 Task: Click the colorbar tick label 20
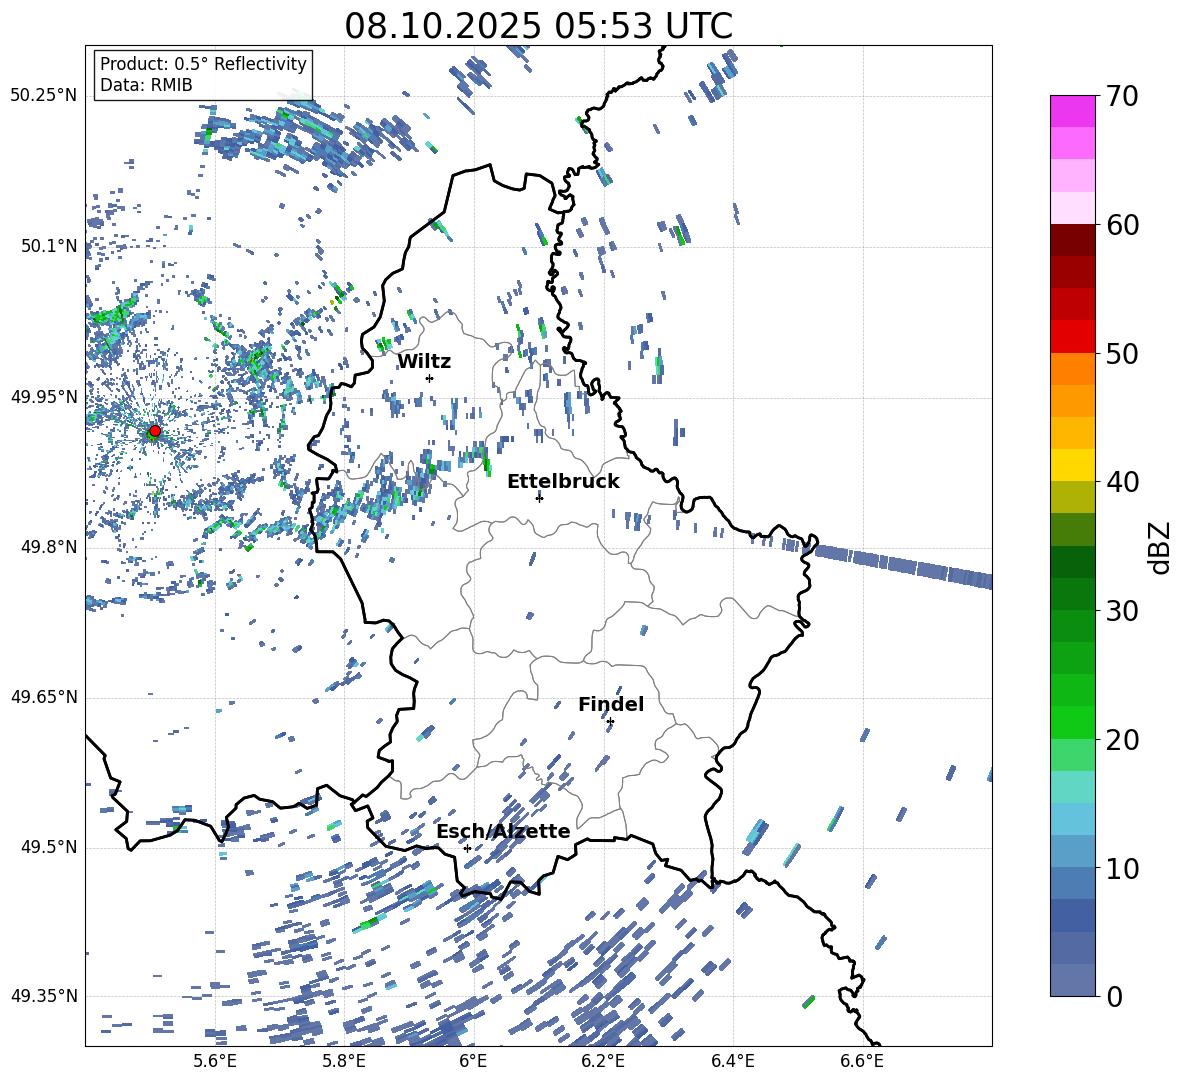point(1122,739)
